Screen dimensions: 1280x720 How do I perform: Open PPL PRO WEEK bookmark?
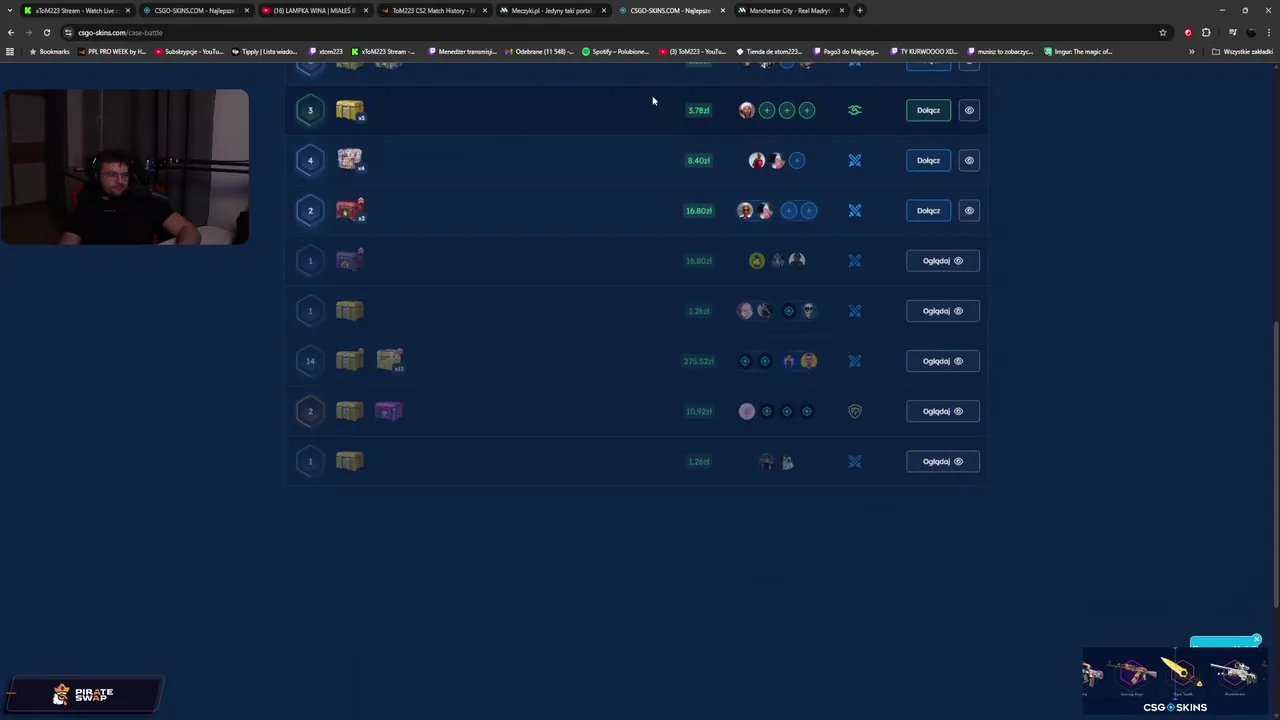pyautogui.click(x=111, y=51)
